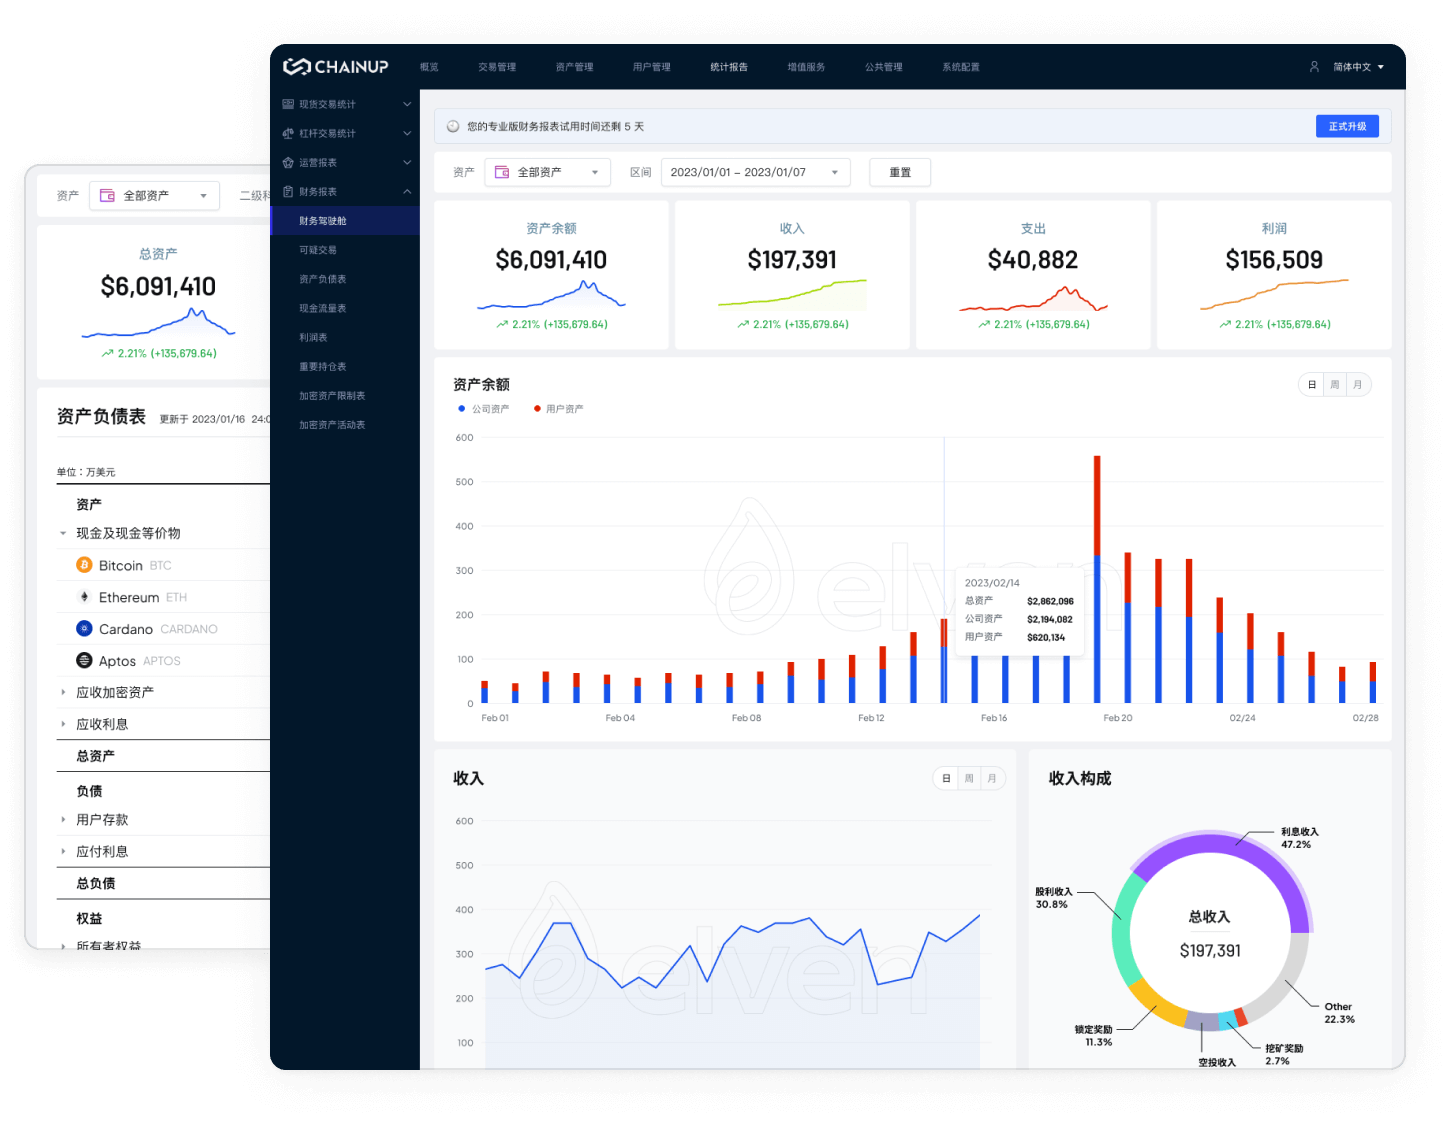Switch 资产余额 chart to 月 view
1456x1126 pixels.
pyautogui.click(x=1357, y=384)
